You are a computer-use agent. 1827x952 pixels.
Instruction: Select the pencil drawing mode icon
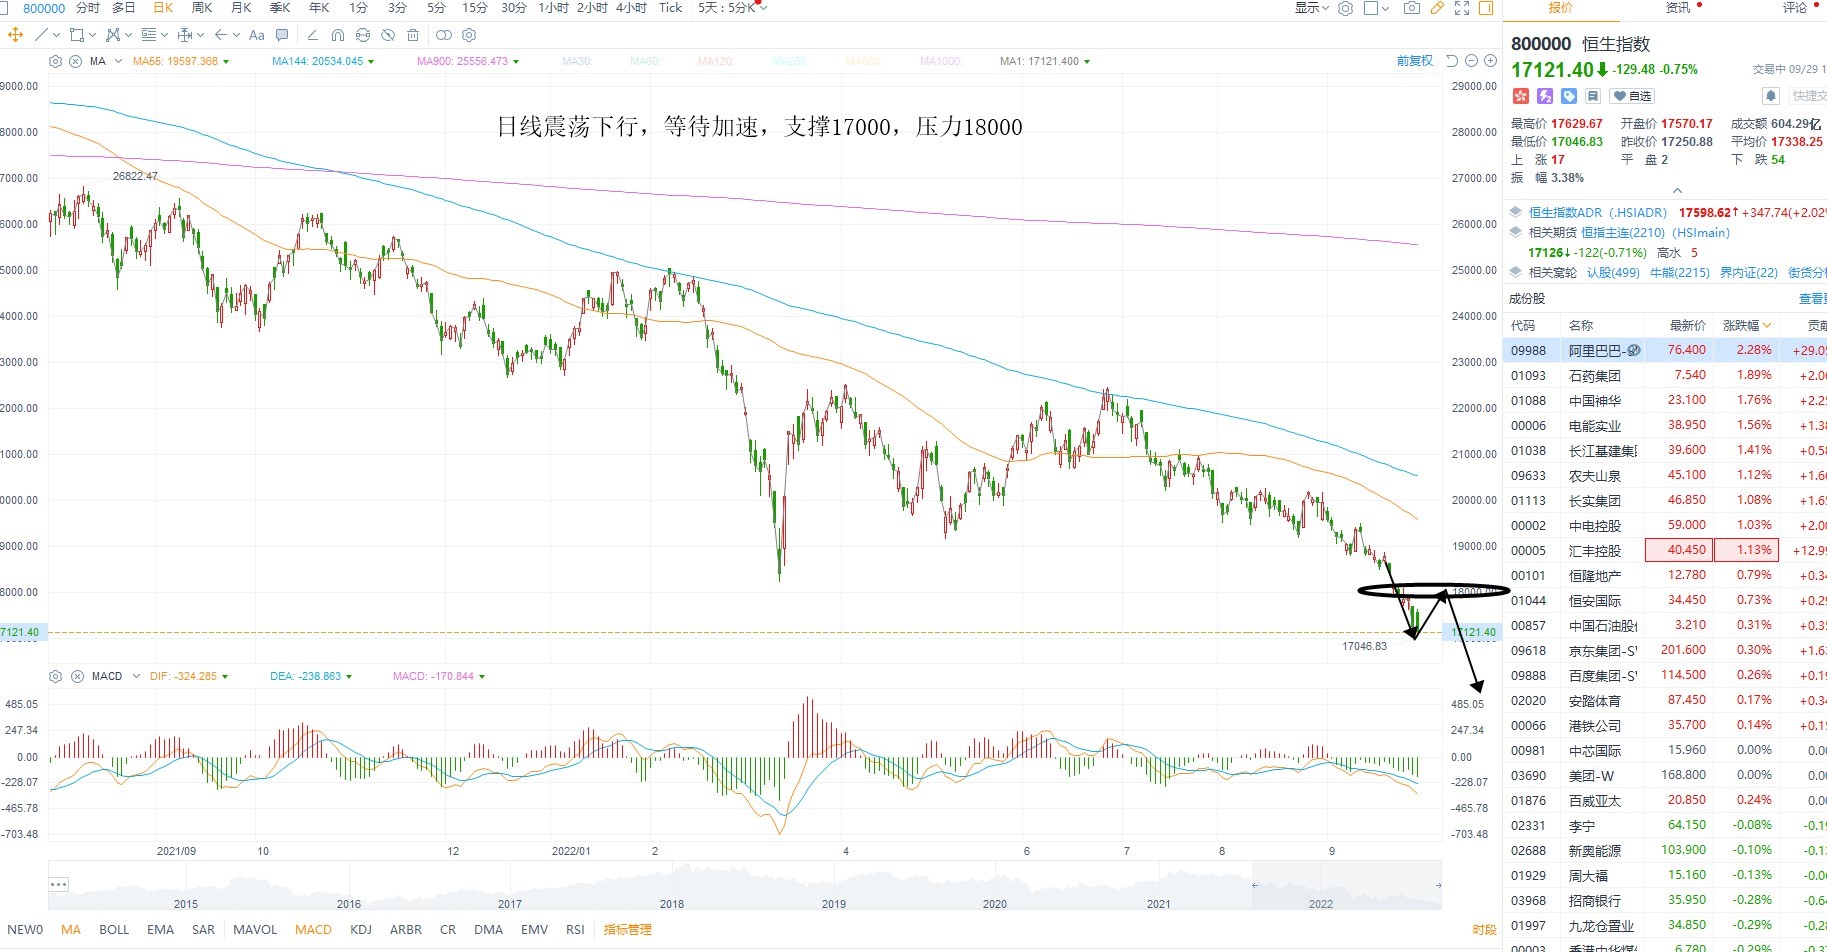pyautogui.click(x=1437, y=8)
